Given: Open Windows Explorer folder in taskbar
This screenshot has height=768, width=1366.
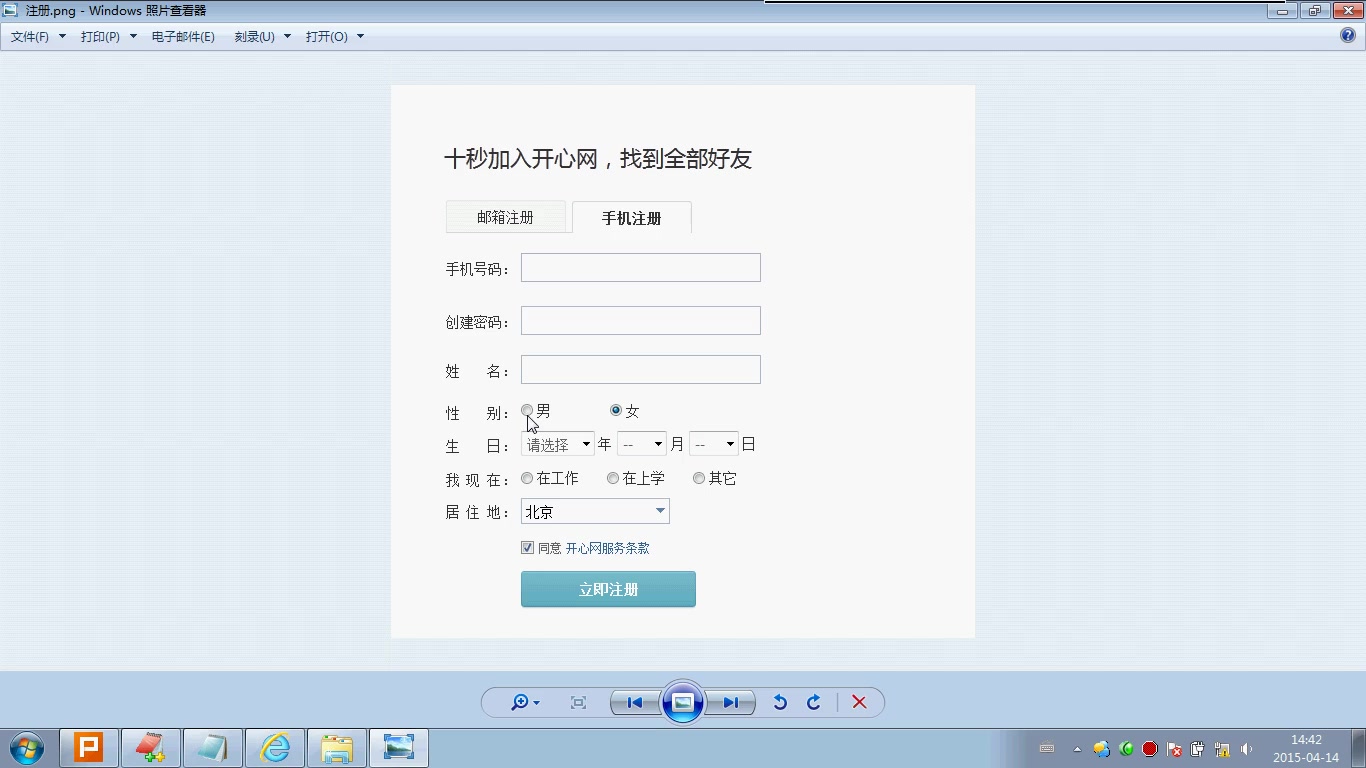Looking at the screenshot, I should 337,748.
